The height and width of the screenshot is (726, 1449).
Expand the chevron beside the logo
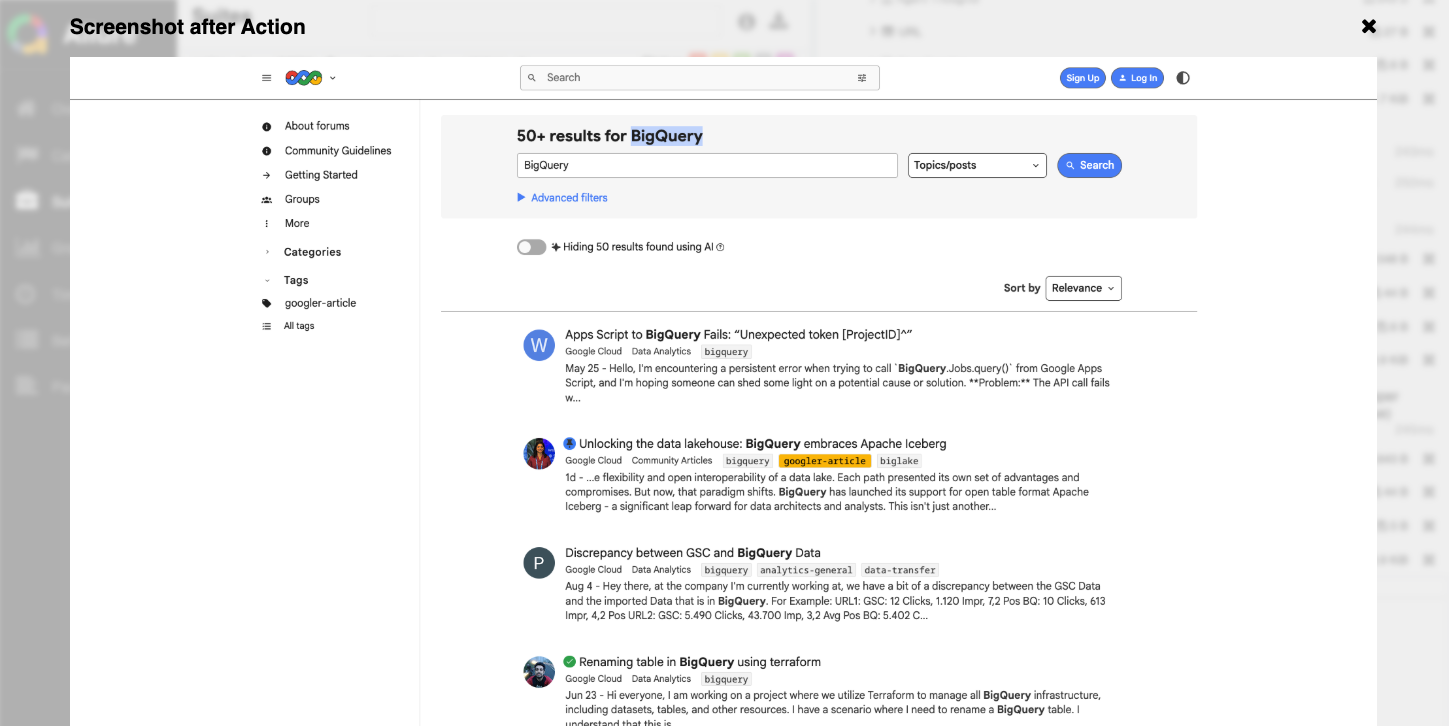pos(333,78)
